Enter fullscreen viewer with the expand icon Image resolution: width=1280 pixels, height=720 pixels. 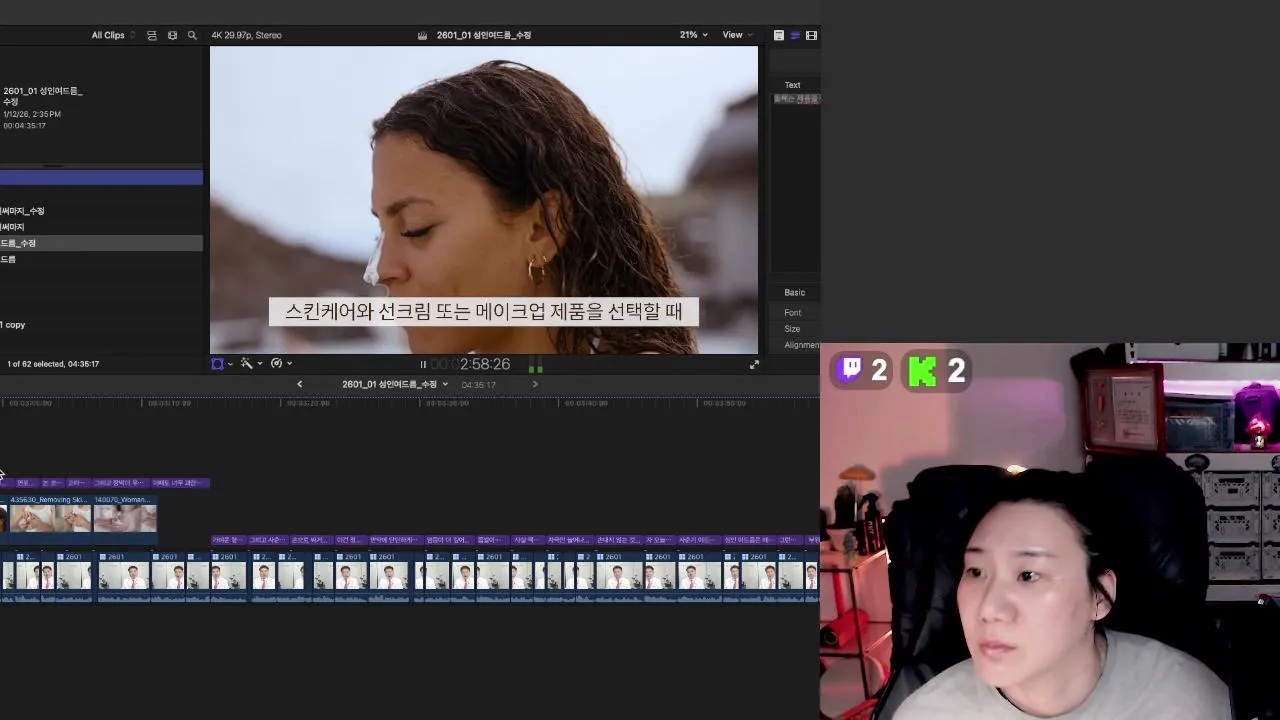[x=754, y=365]
